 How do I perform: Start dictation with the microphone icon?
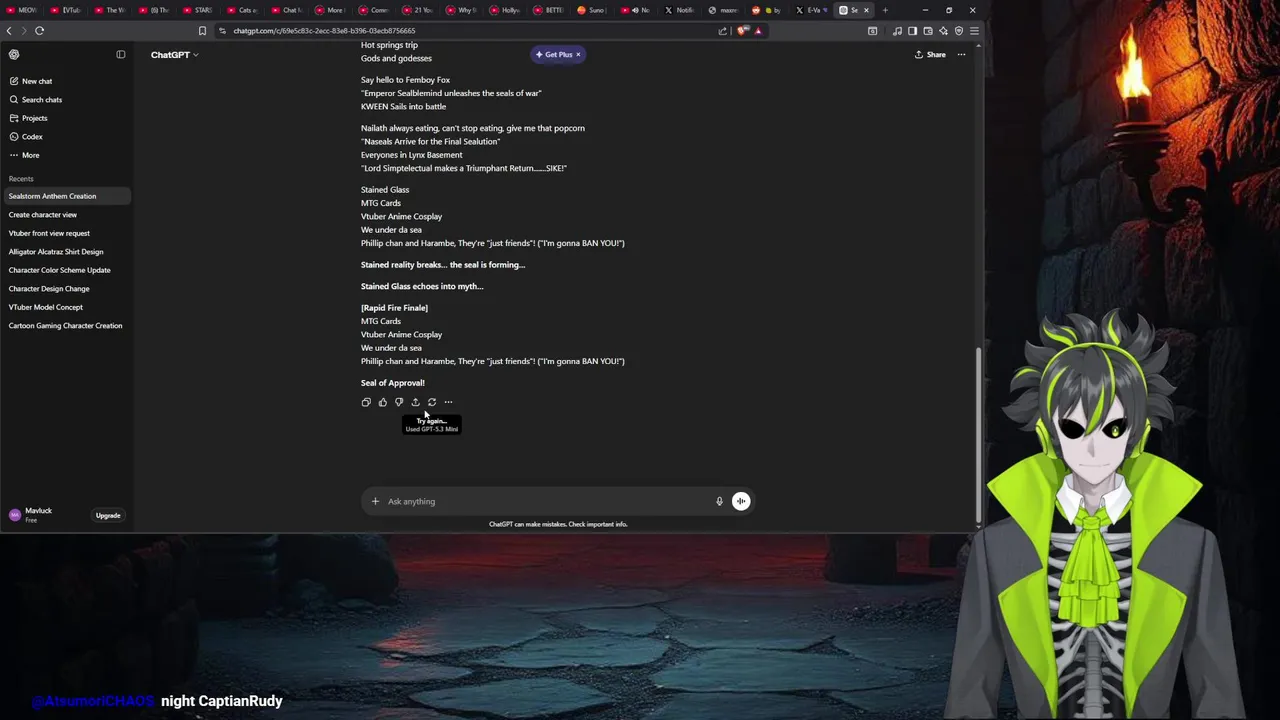point(719,501)
